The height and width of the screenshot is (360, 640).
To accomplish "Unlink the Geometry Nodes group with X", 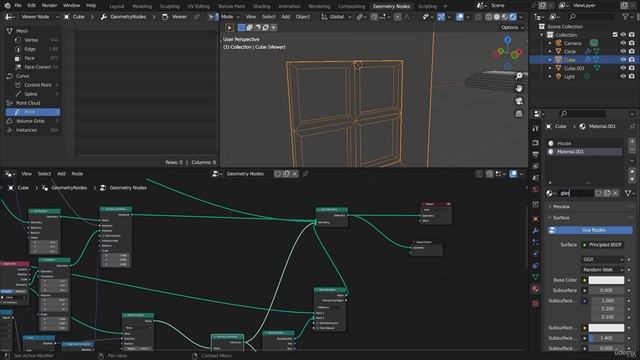I will [x=295, y=174].
